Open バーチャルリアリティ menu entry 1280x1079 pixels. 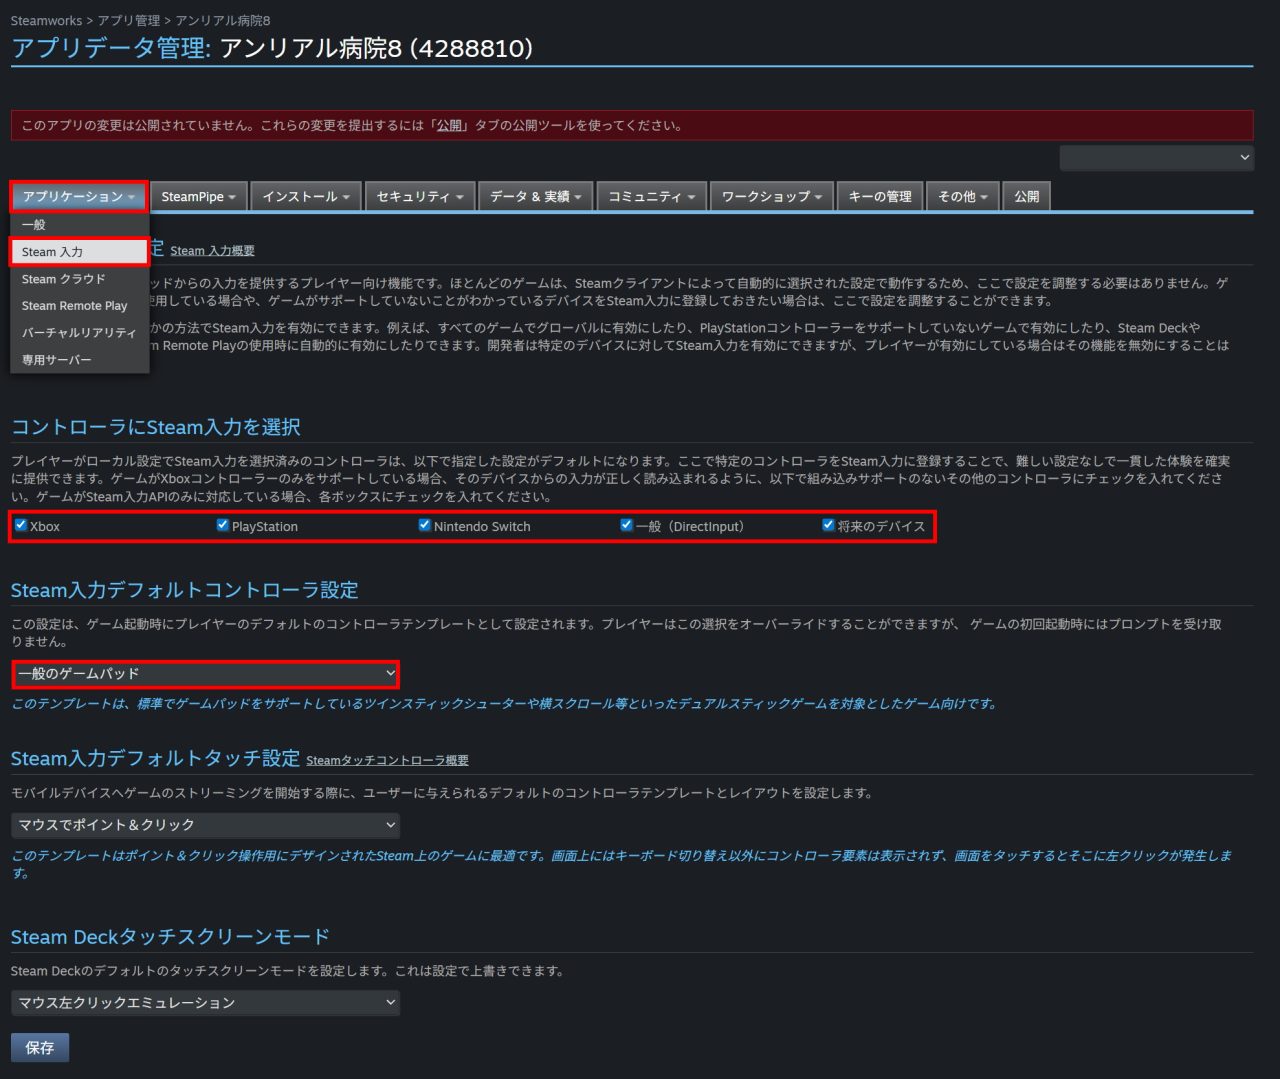pyautogui.click(x=78, y=333)
